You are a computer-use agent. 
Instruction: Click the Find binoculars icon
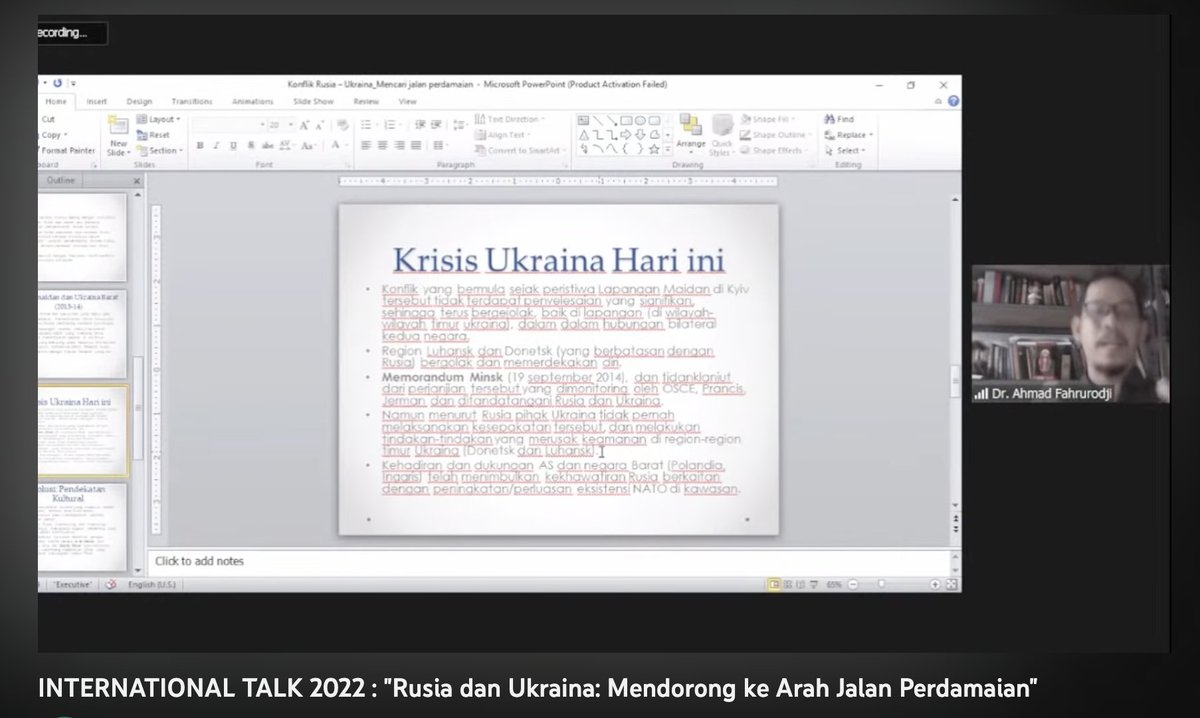click(x=830, y=119)
